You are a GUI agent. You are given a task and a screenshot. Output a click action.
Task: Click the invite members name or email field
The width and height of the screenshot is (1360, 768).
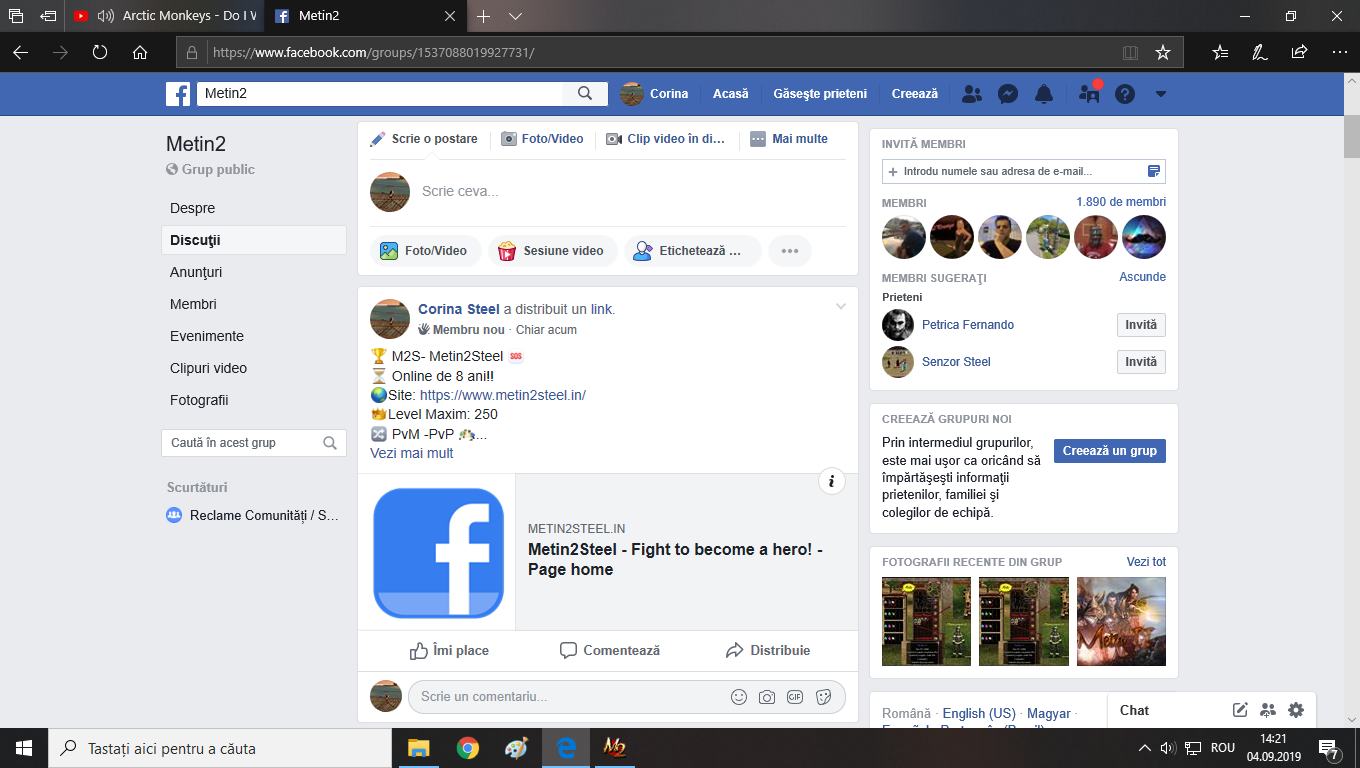1024,171
